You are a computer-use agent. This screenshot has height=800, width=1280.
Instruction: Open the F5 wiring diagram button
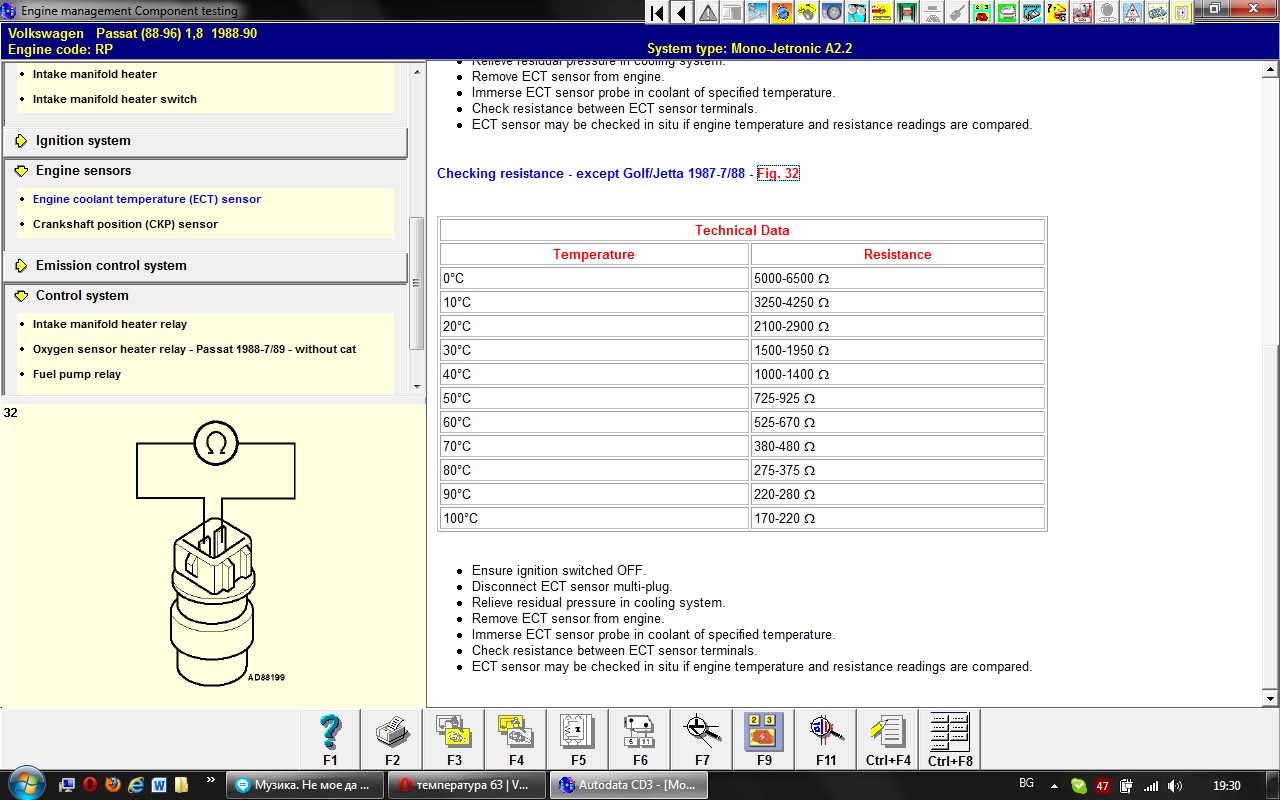578,740
